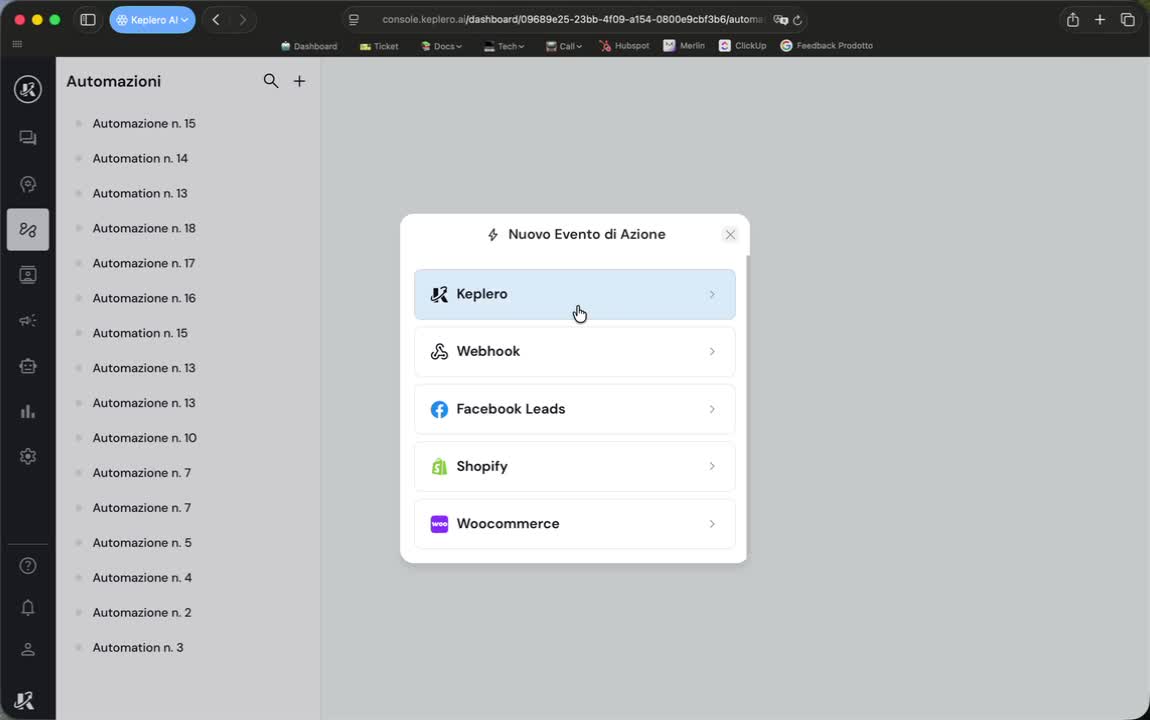Reload the page with refresh icon

point(797,21)
